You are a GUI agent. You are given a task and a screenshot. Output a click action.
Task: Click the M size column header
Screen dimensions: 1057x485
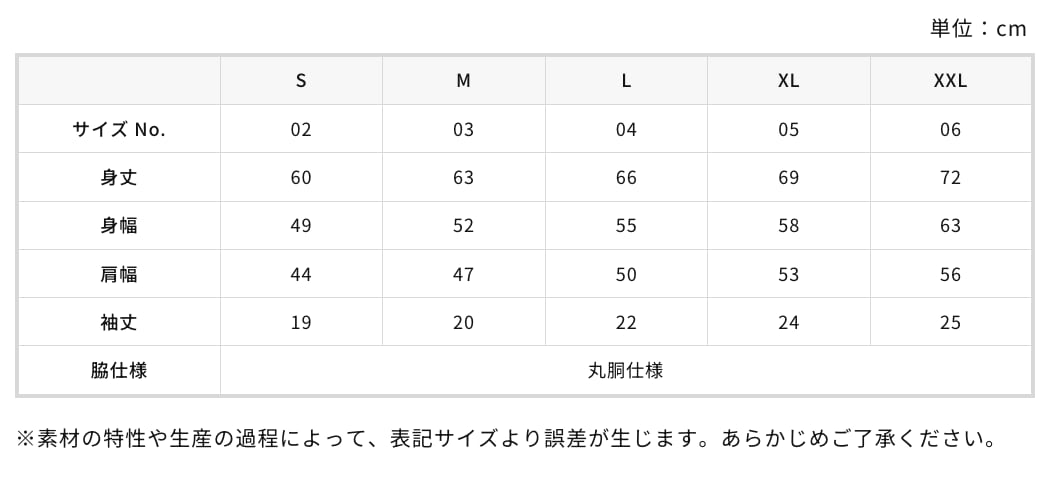(x=464, y=81)
